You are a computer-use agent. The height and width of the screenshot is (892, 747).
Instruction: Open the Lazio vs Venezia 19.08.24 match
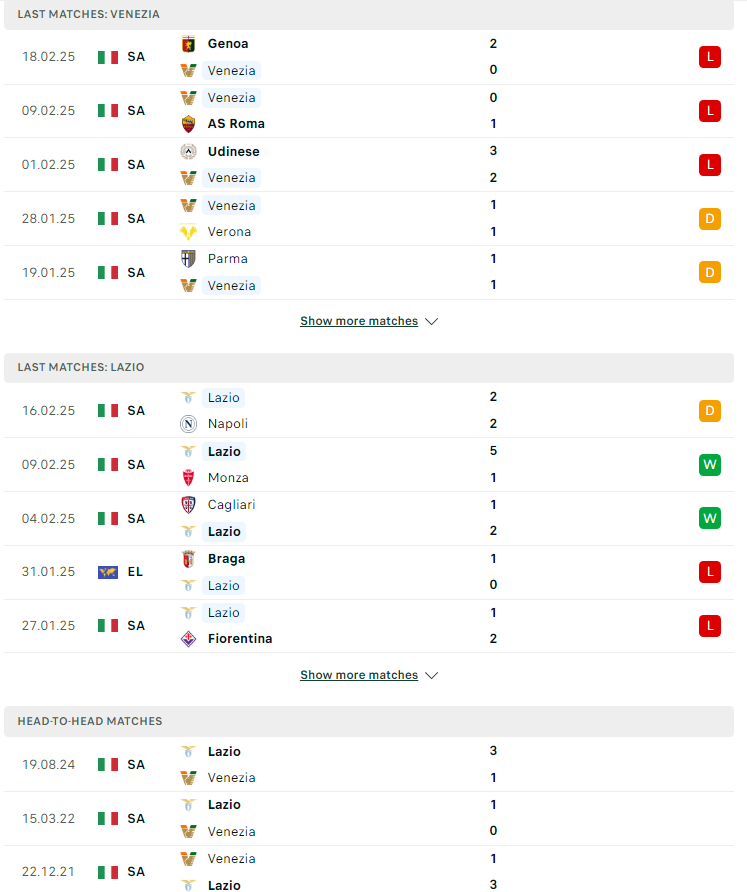tap(369, 765)
